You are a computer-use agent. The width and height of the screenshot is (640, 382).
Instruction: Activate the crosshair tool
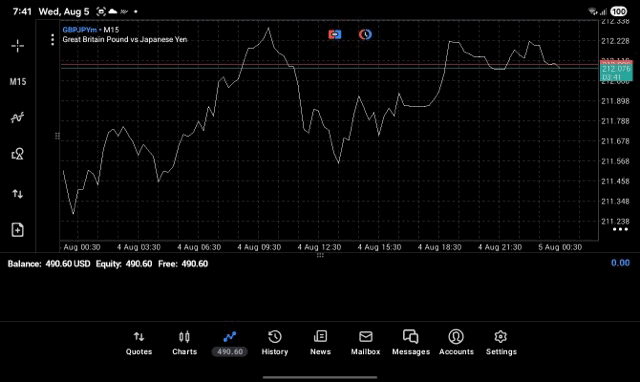[x=18, y=46]
